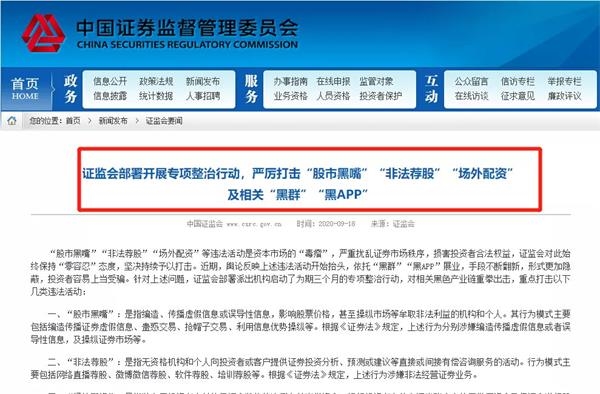Screen dimensions: 600x394
Task: Click the article headline 证监会部署开展专项整治行动
Action: 297,173
